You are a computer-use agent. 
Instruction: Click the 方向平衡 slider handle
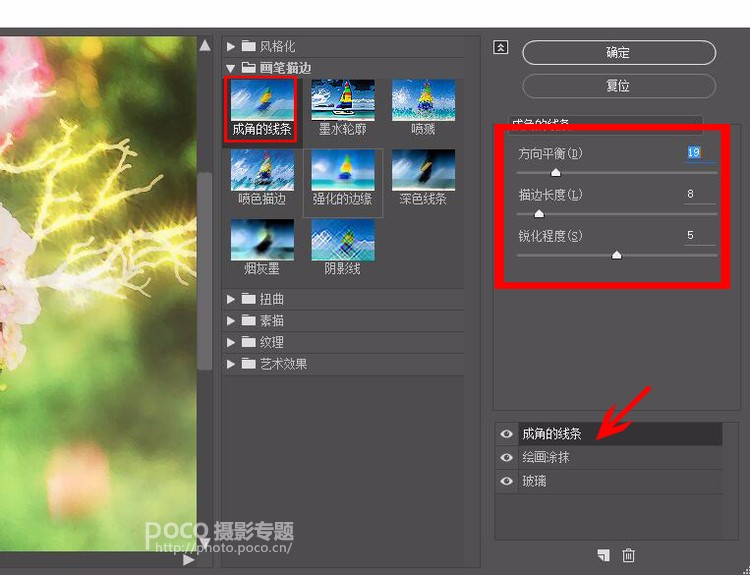click(x=555, y=172)
